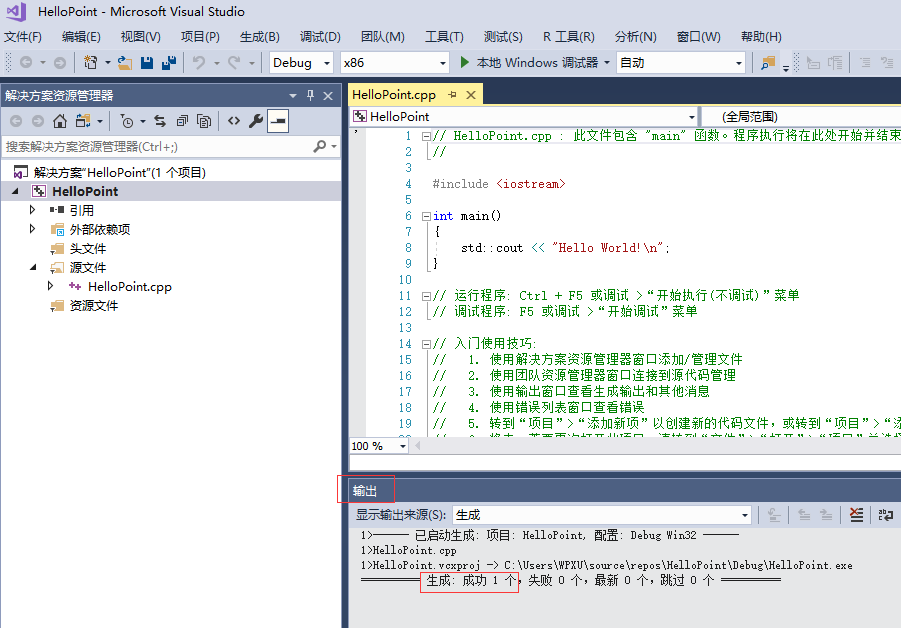
Task: Expand the 外部依赖项 tree node
Action: coord(33,229)
